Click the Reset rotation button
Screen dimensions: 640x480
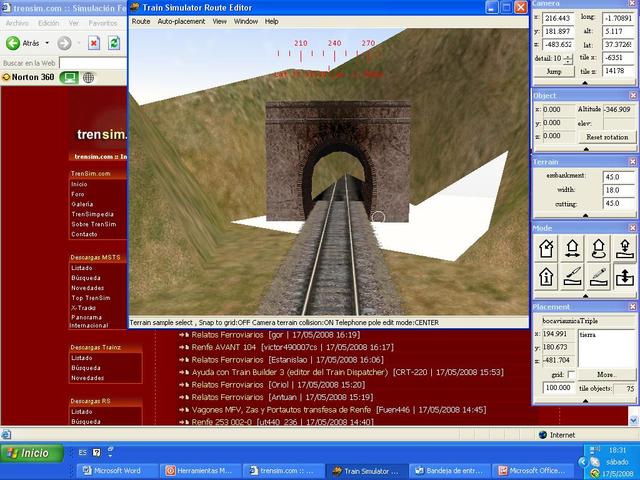[606, 136]
